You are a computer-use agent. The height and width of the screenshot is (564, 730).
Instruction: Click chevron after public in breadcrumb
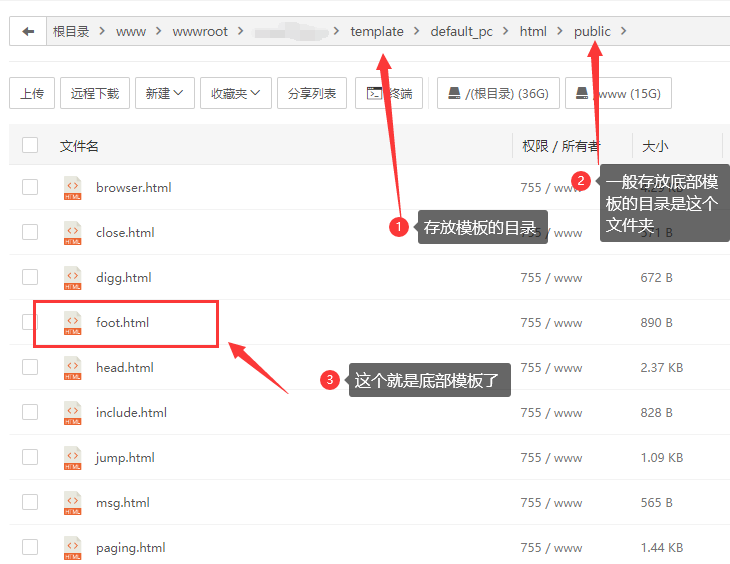tap(623, 31)
